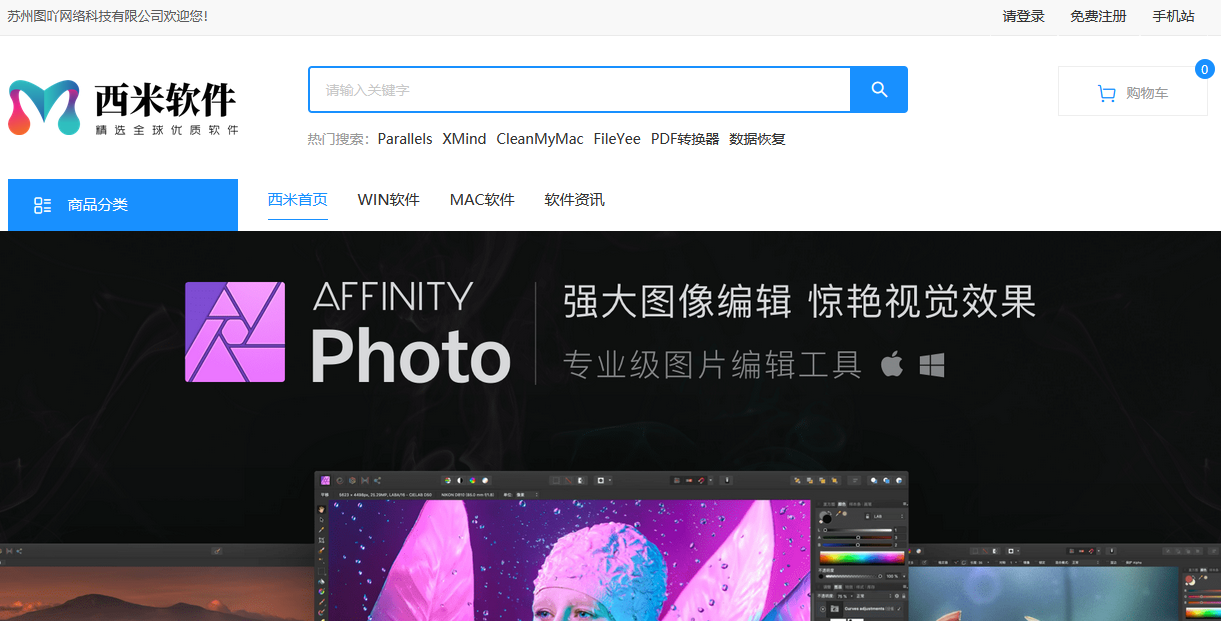Click the 免费注册 link
Image resolution: width=1221 pixels, height=621 pixels.
click(1097, 16)
